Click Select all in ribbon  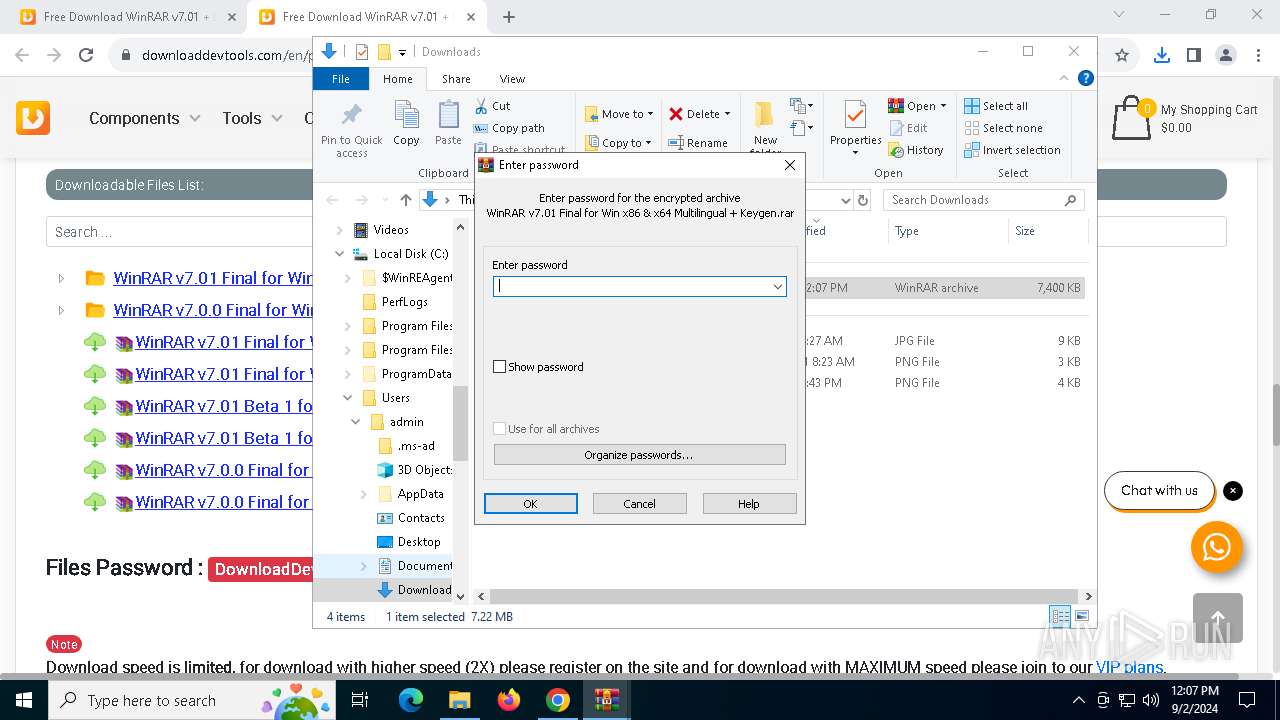[x=995, y=106]
